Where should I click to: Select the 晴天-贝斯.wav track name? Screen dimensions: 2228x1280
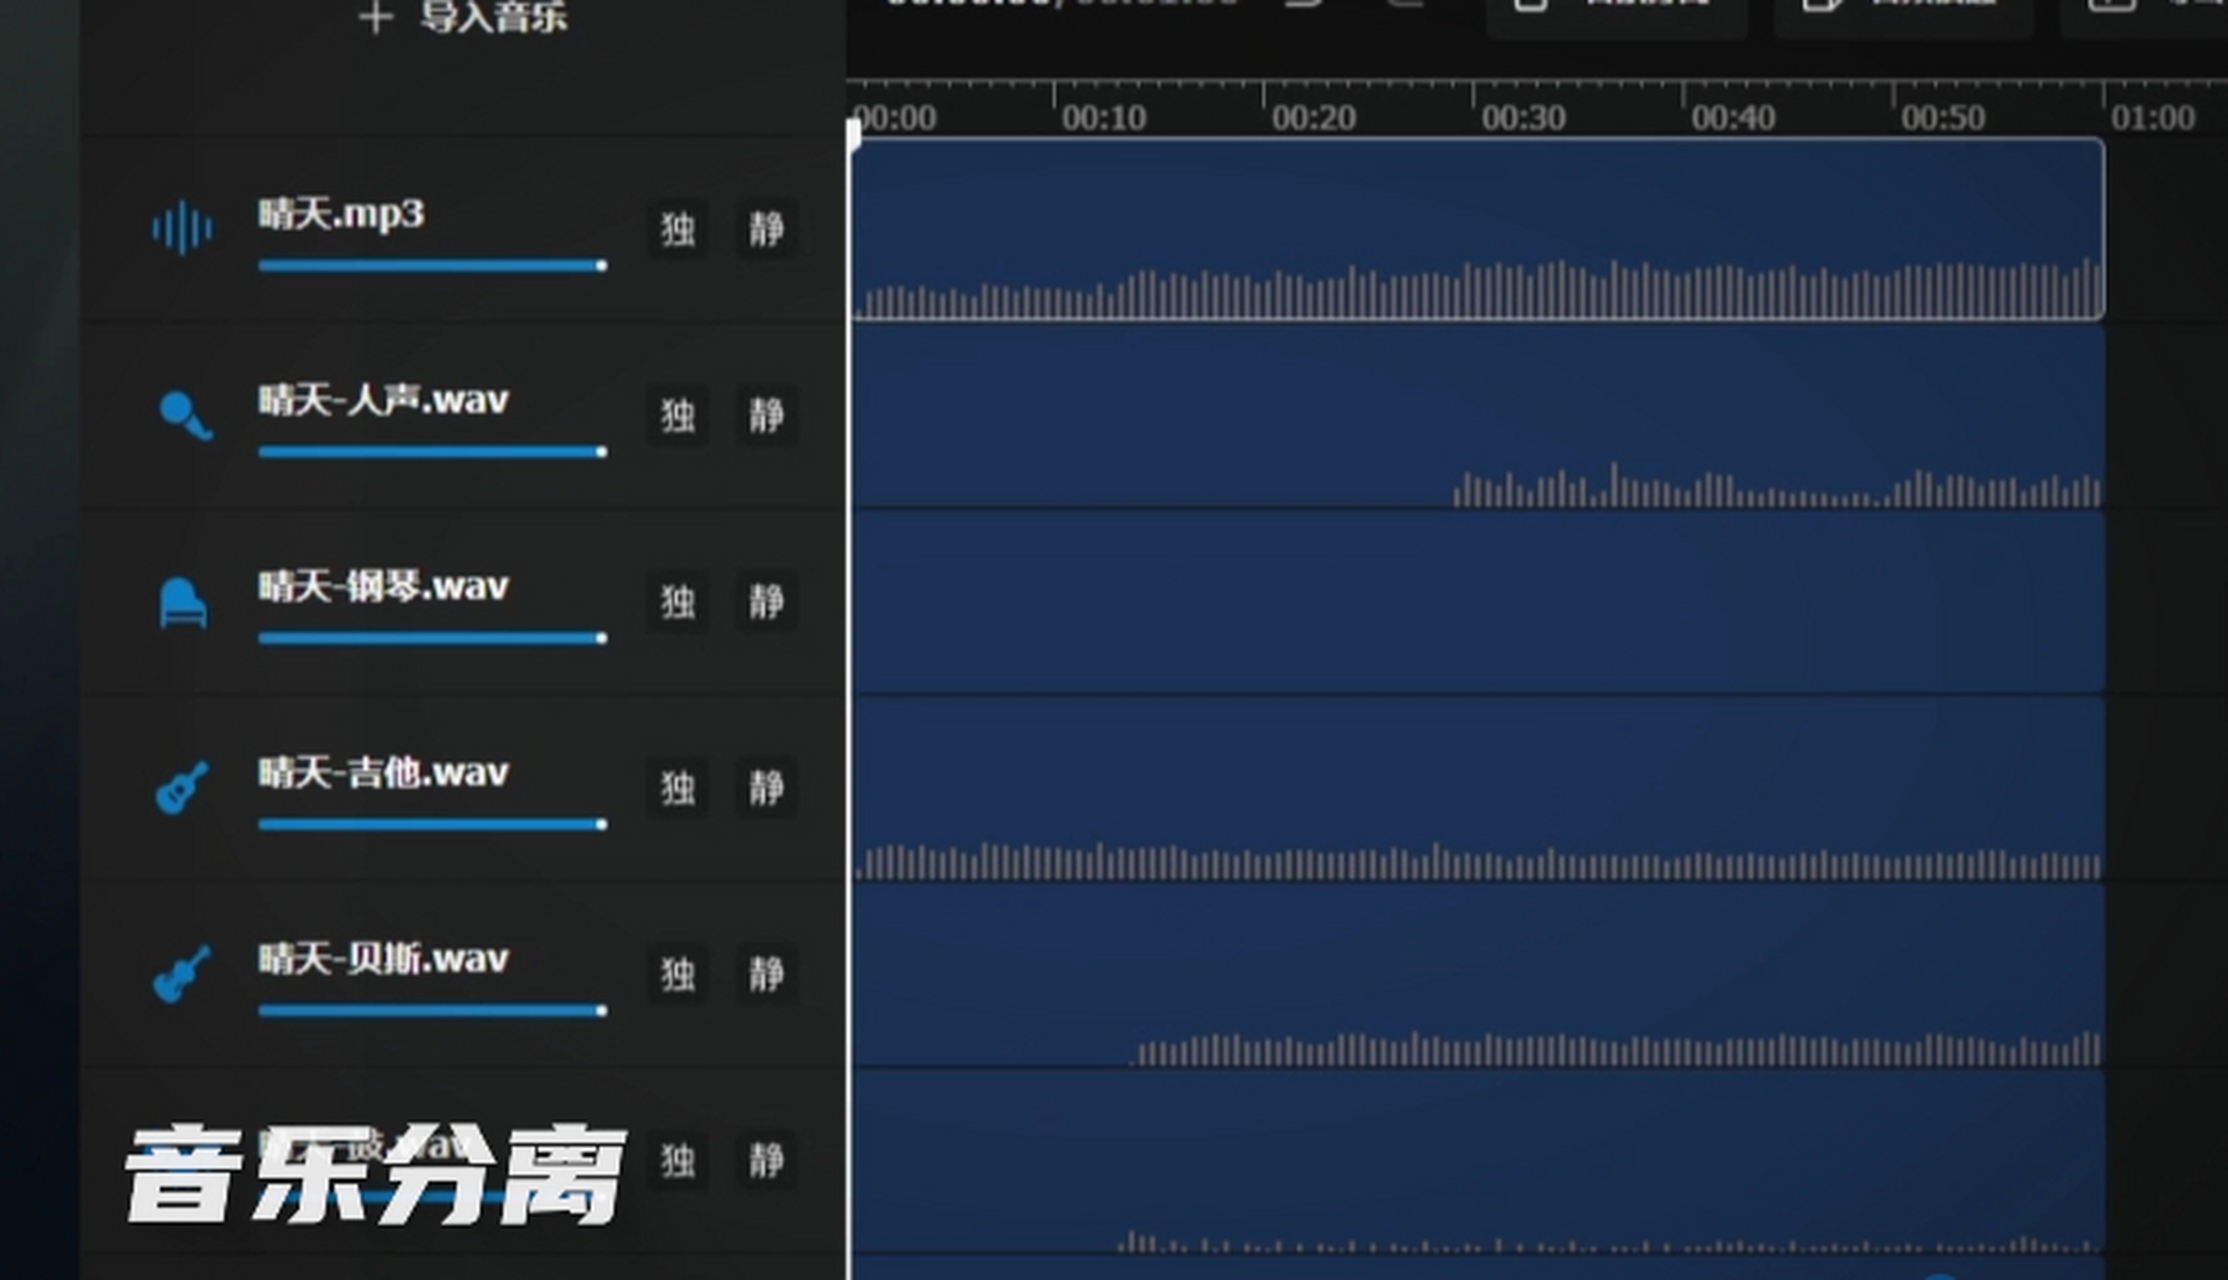(384, 959)
